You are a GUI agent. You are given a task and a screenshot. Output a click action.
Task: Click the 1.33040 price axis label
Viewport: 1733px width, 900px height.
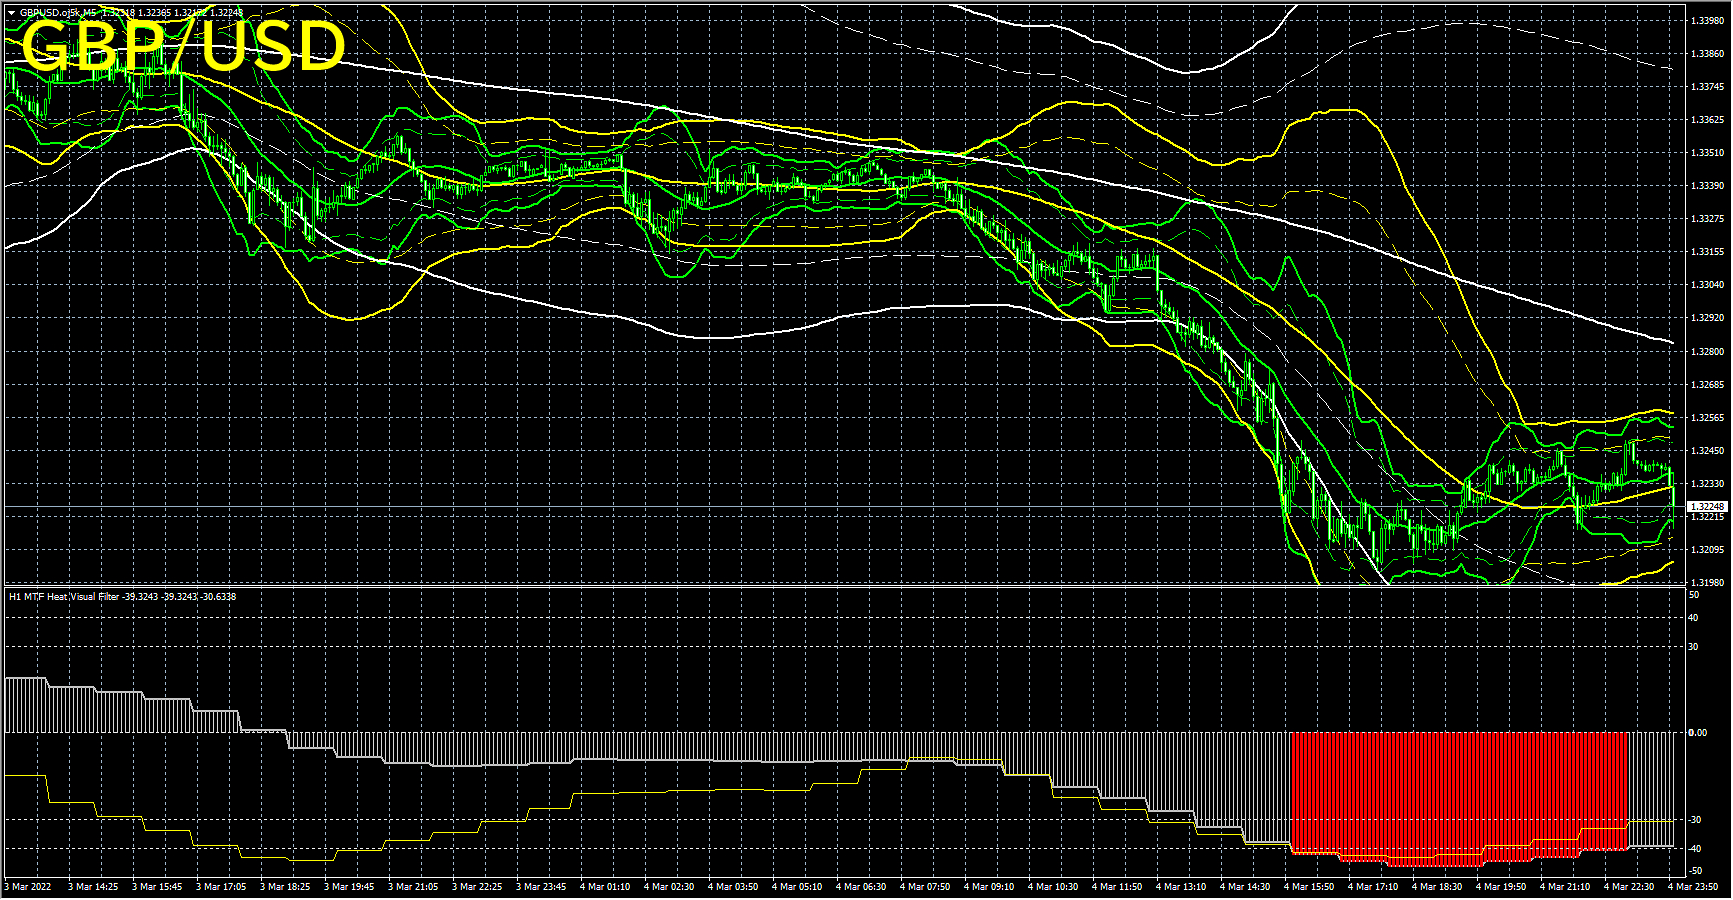(1707, 285)
